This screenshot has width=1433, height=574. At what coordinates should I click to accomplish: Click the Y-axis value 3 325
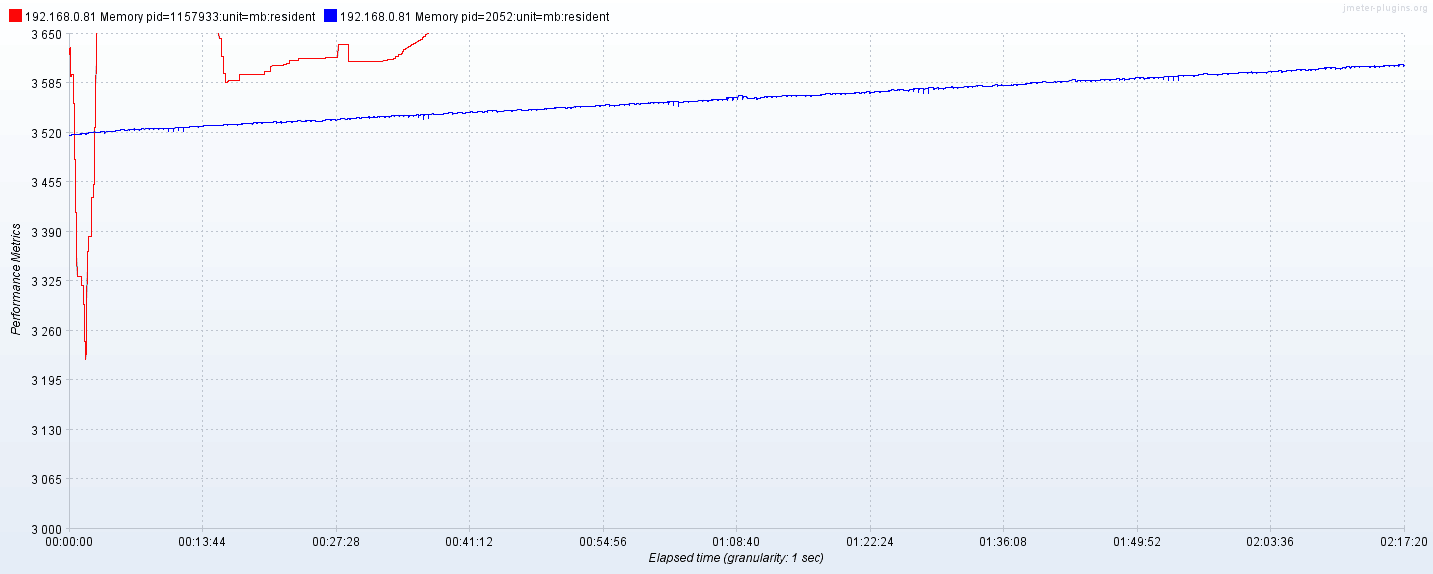[47, 281]
